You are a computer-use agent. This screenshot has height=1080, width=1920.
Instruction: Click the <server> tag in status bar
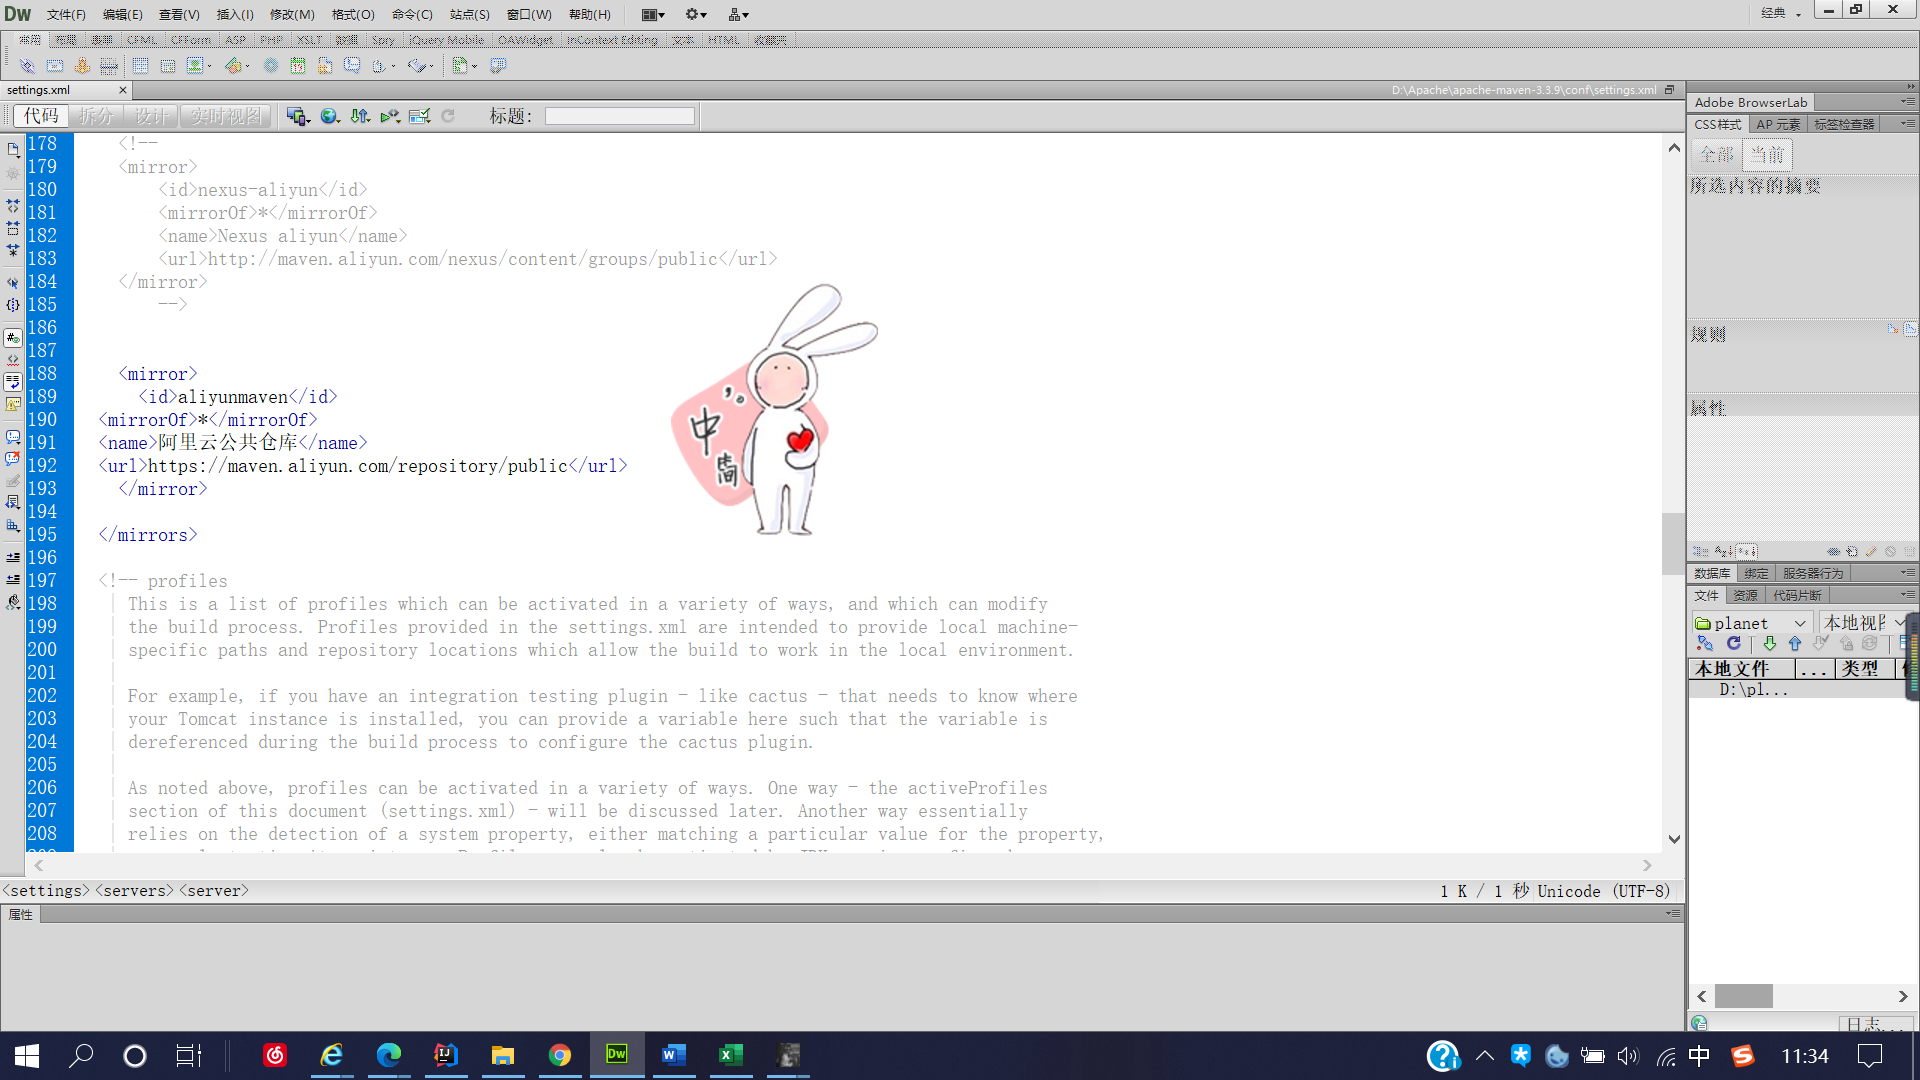click(214, 890)
